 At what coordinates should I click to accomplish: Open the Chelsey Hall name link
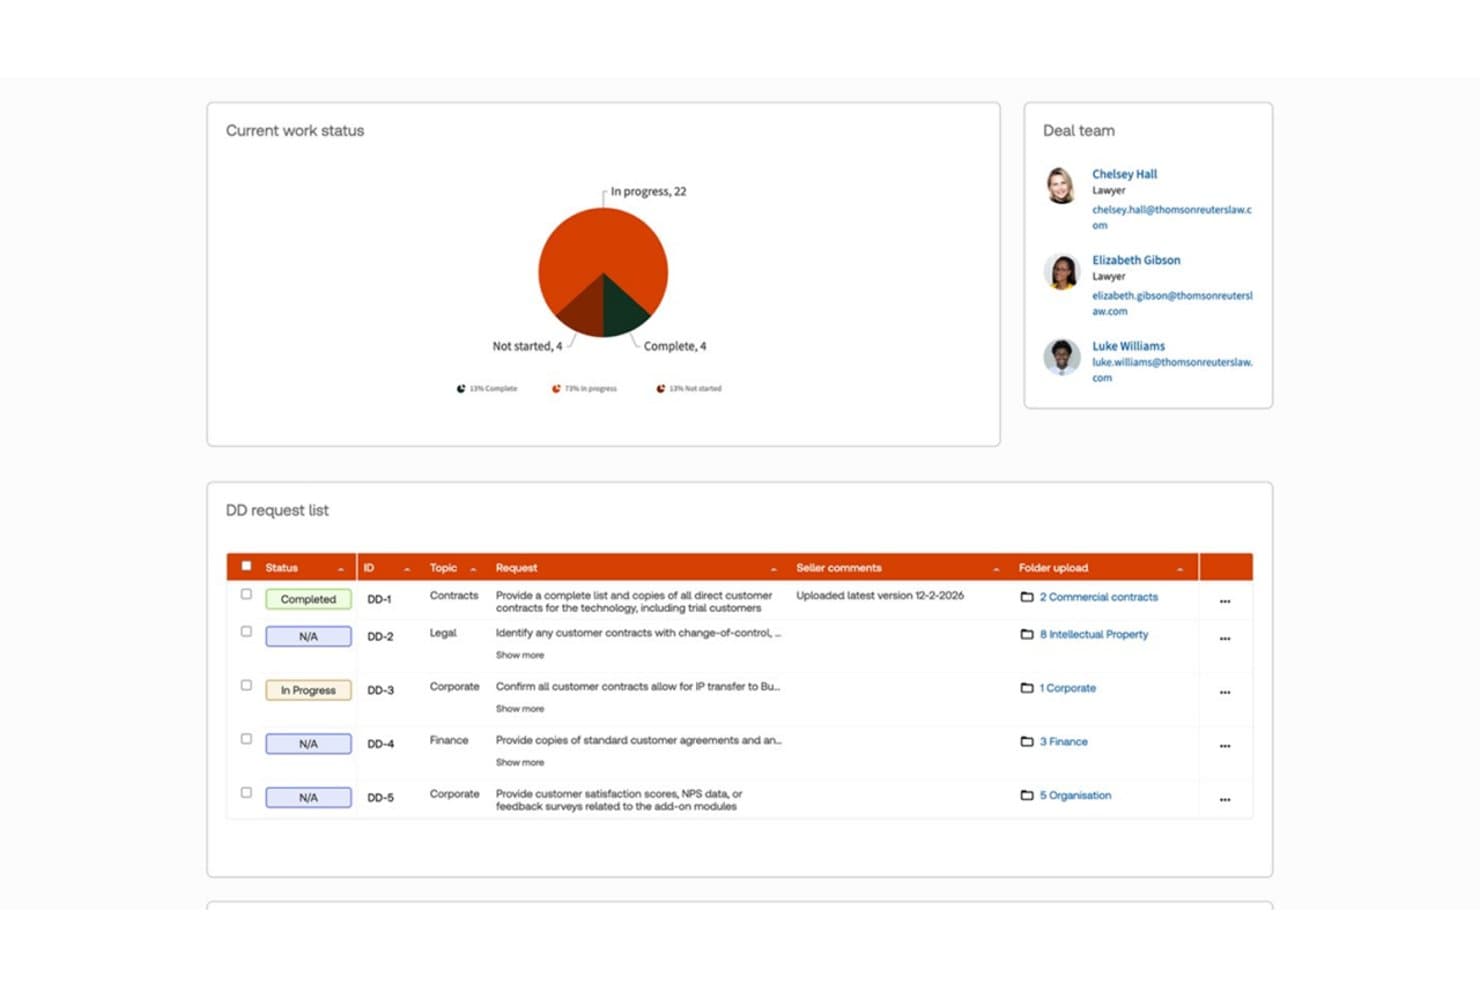coord(1124,174)
